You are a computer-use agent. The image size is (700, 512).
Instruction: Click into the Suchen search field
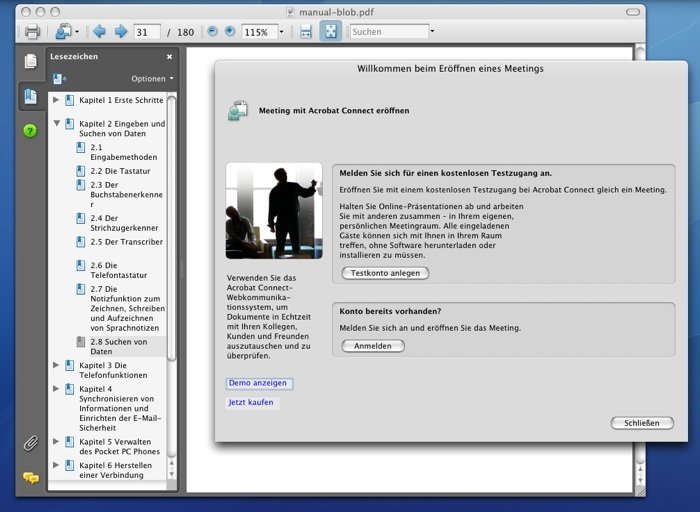pyautogui.click(x=389, y=32)
